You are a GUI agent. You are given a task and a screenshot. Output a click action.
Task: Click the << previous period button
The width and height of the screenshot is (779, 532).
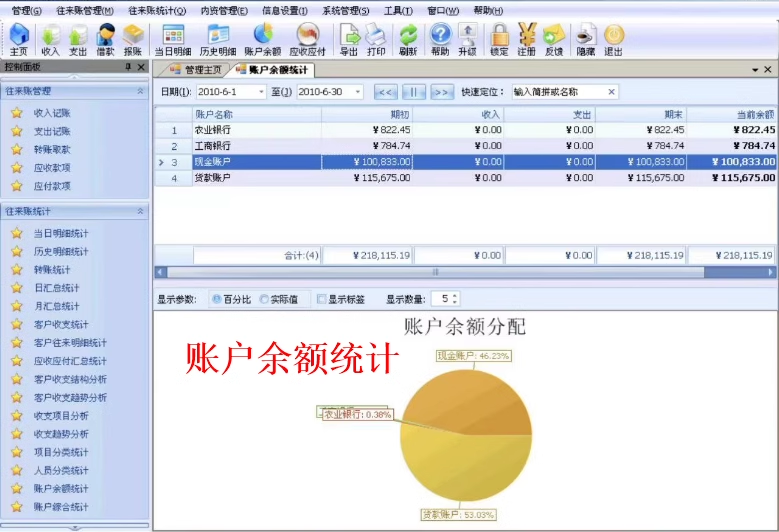pos(386,92)
